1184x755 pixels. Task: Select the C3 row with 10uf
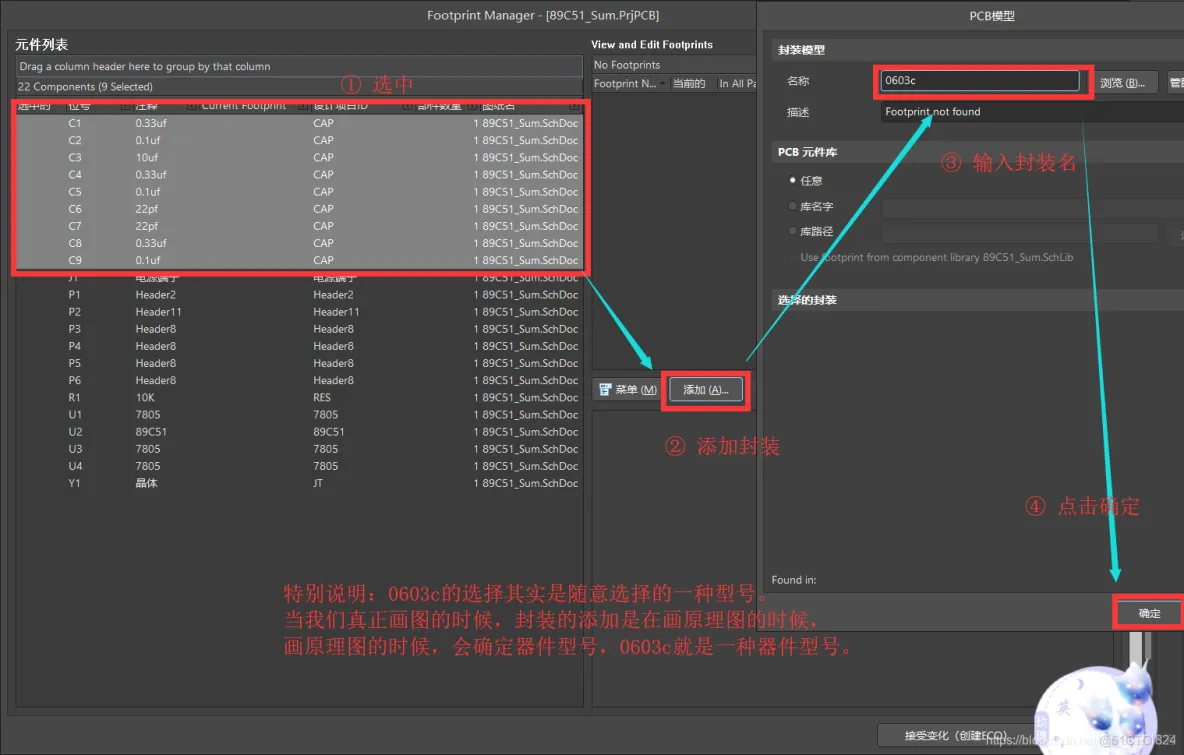tap(299, 158)
